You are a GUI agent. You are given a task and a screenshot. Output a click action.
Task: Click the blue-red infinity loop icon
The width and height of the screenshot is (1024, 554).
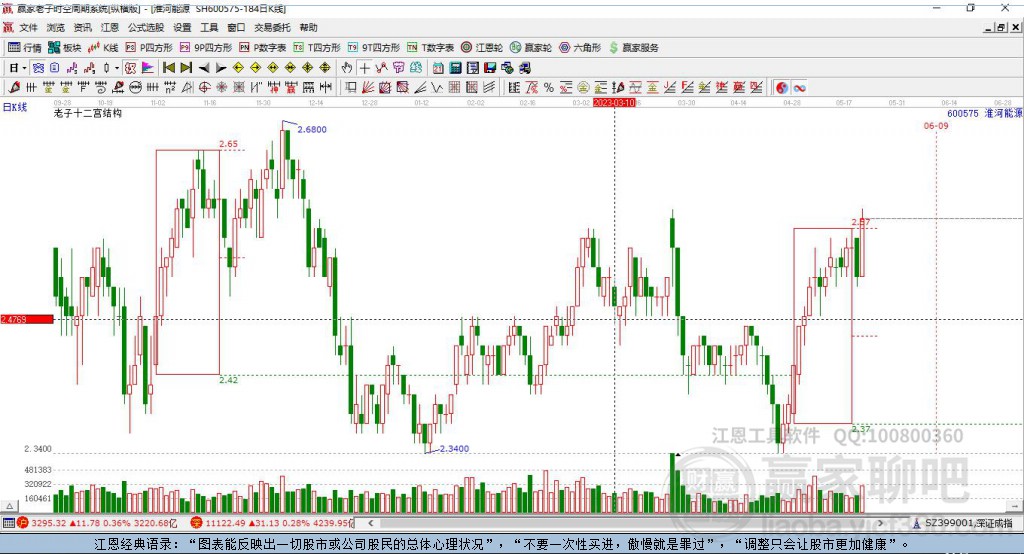point(799,88)
